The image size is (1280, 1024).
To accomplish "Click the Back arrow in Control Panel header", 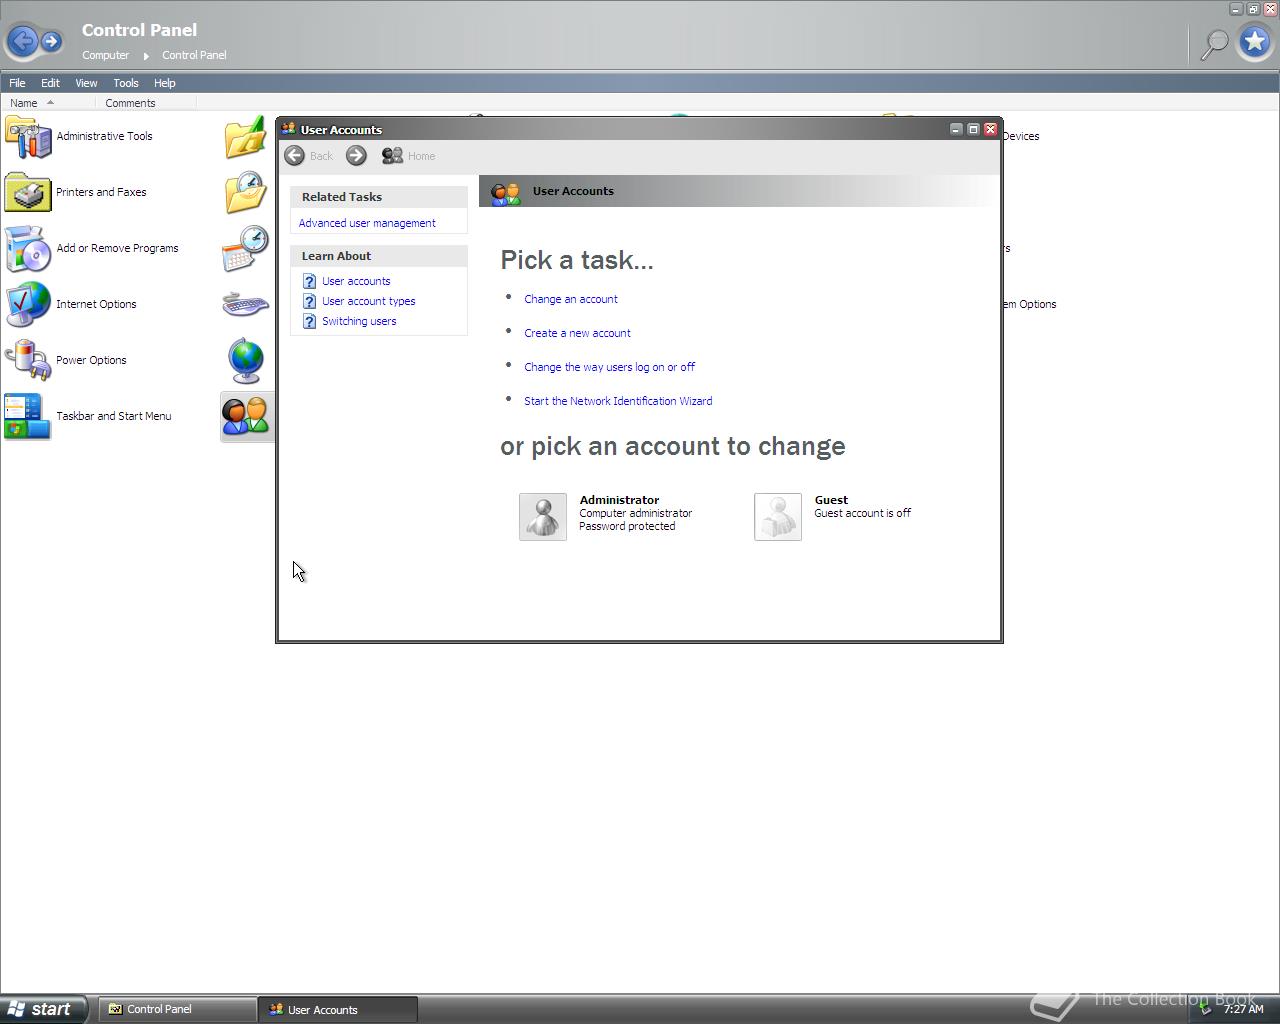I will click(22, 41).
